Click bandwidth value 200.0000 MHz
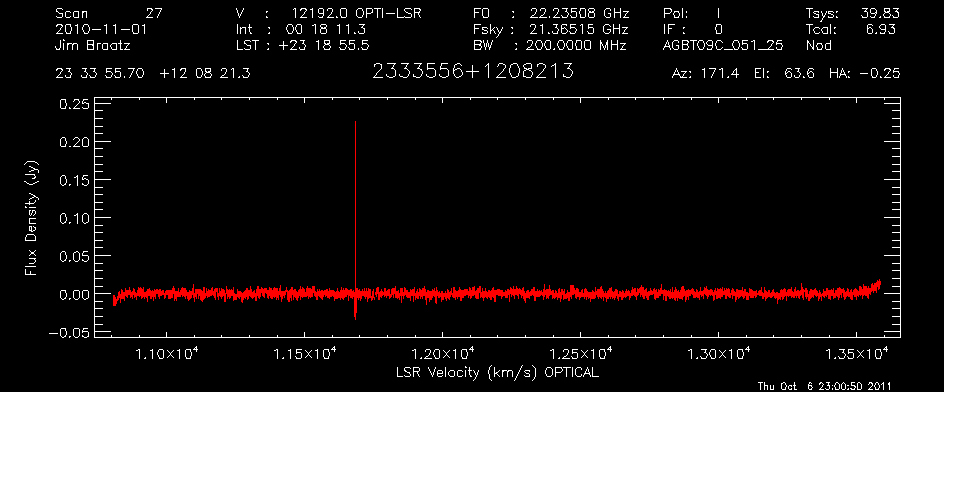The height and width of the screenshot is (490, 962). (x=576, y=45)
